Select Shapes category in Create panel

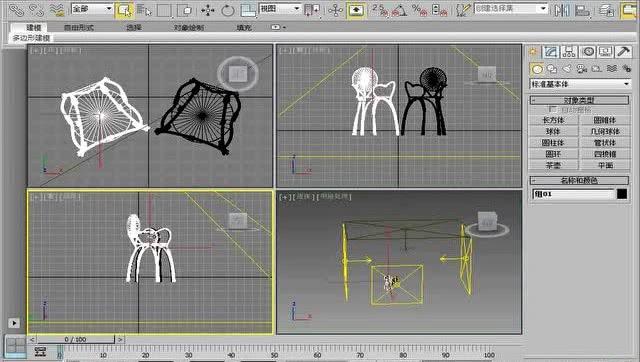552,69
